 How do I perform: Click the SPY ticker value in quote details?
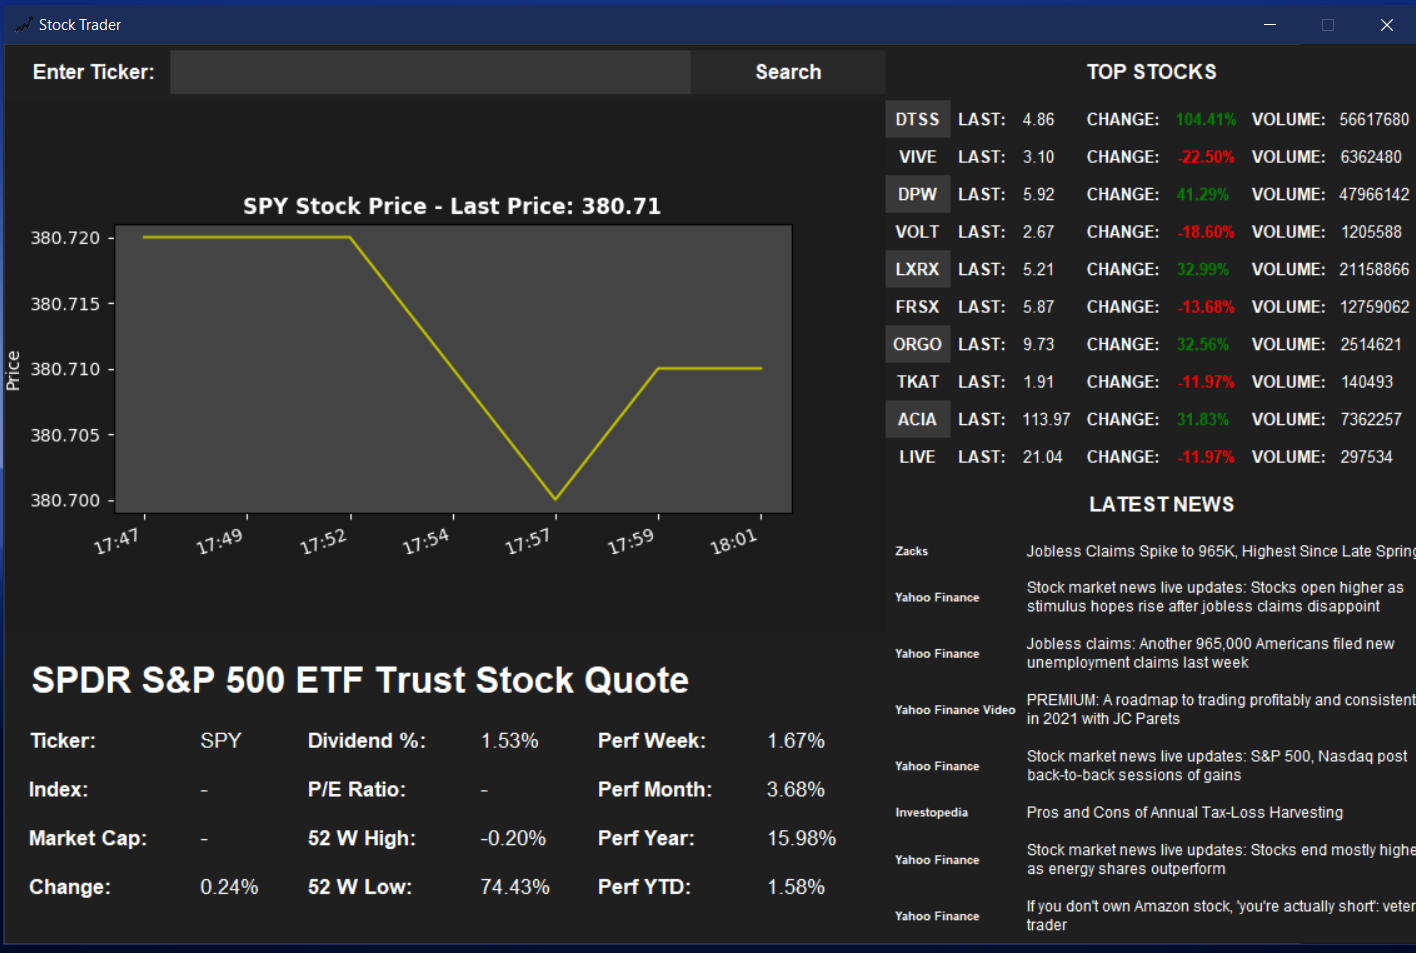[x=221, y=741]
